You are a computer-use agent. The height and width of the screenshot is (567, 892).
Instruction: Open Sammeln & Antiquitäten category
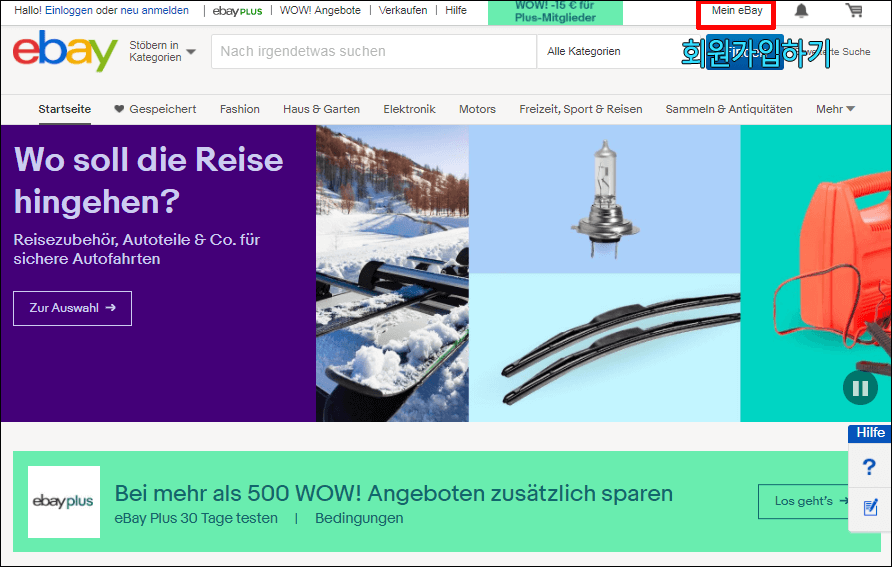pos(729,109)
